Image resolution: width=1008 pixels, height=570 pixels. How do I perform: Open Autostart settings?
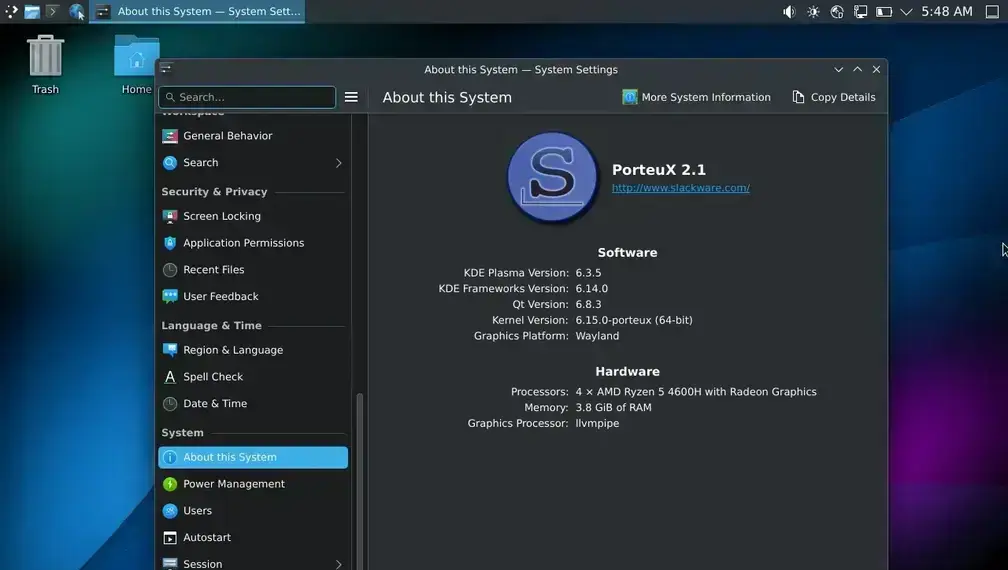tap(253, 537)
